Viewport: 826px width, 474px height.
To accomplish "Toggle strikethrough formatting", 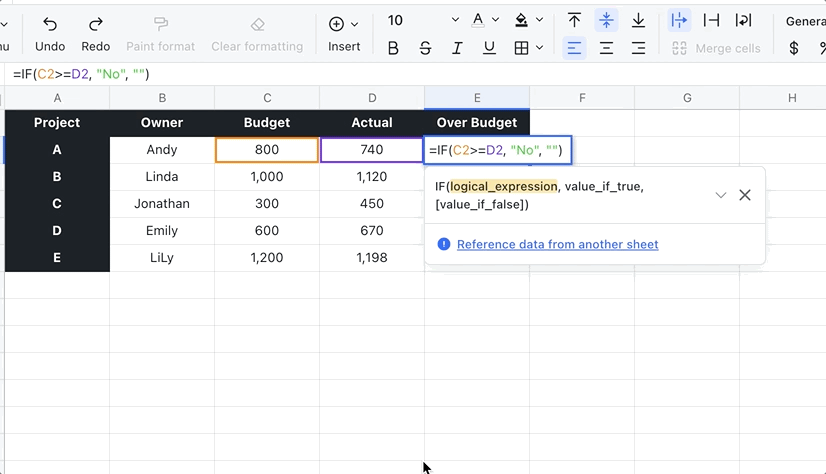I will click(425, 48).
